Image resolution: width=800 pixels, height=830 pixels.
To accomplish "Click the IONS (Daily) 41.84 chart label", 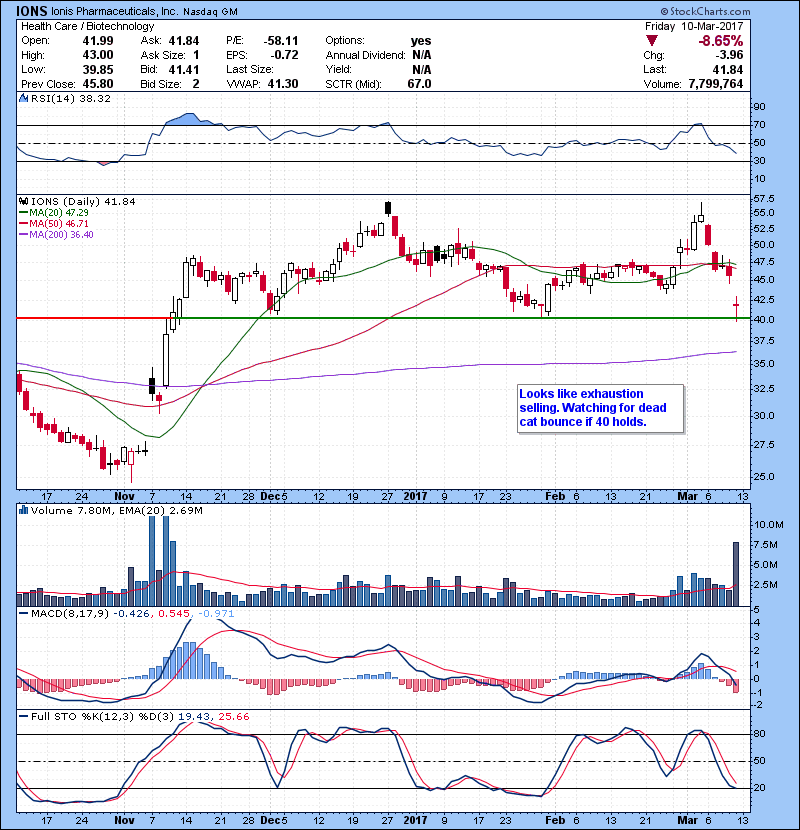I will pos(83,202).
